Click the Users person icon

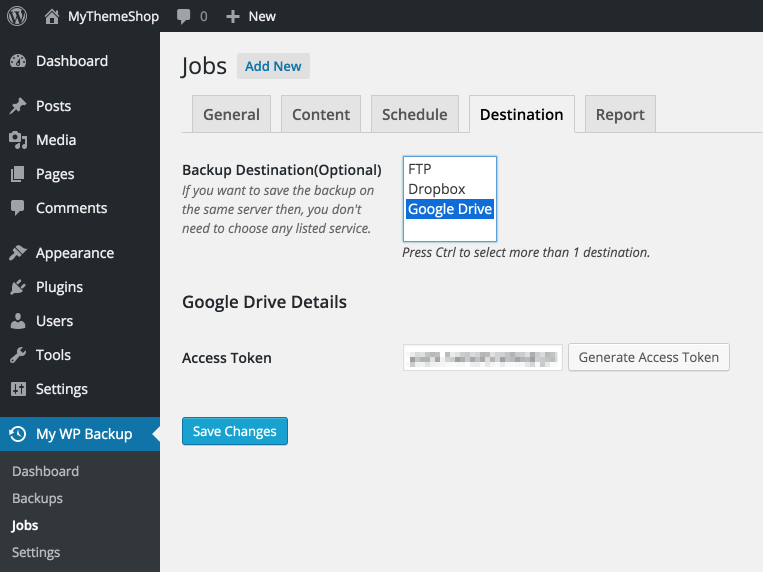coord(18,321)
